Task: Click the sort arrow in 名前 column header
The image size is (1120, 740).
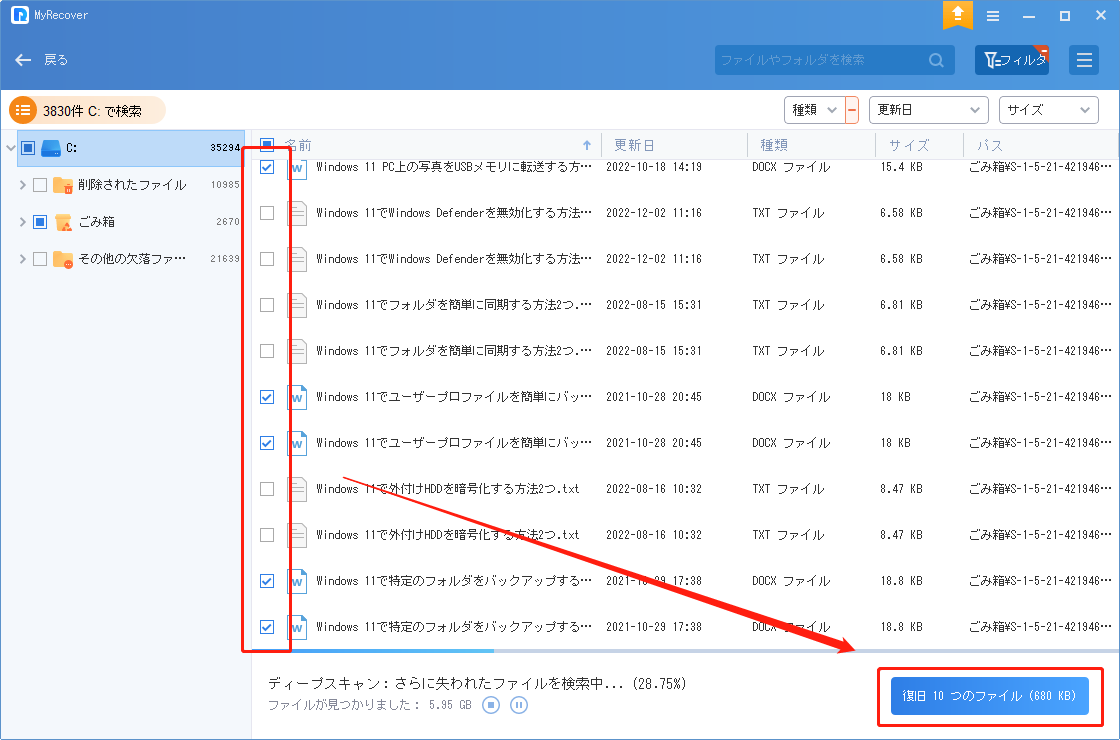Action: pos(587,145)
